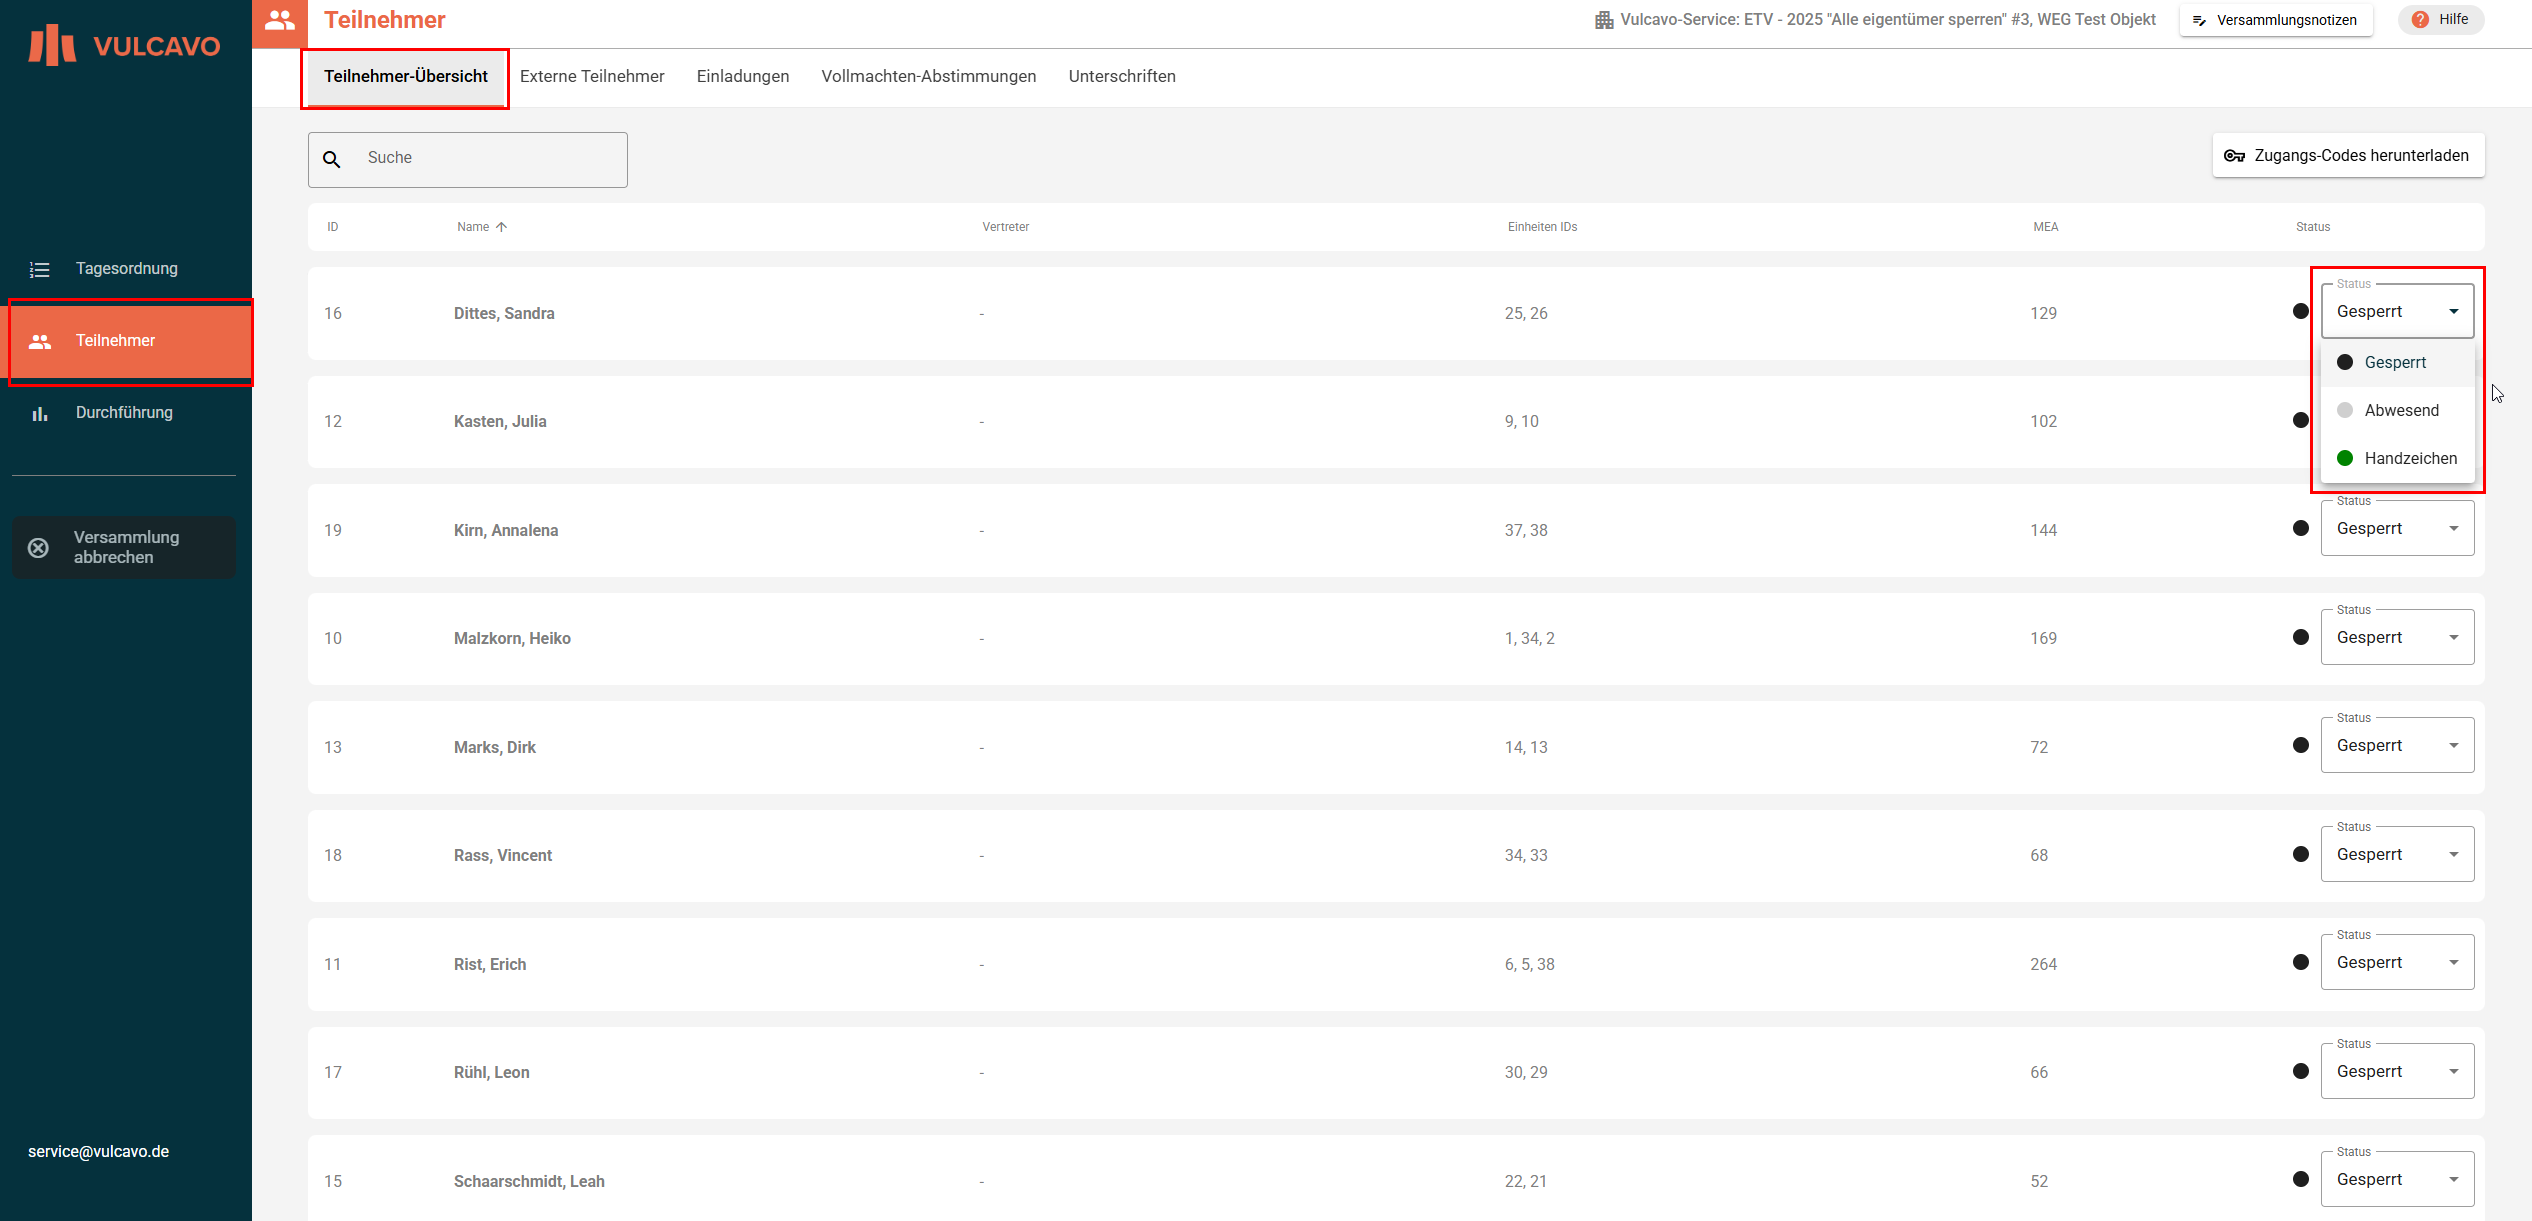
Task: Choose Handzeichen option in open dropdown
Action: coord(2397,459)
